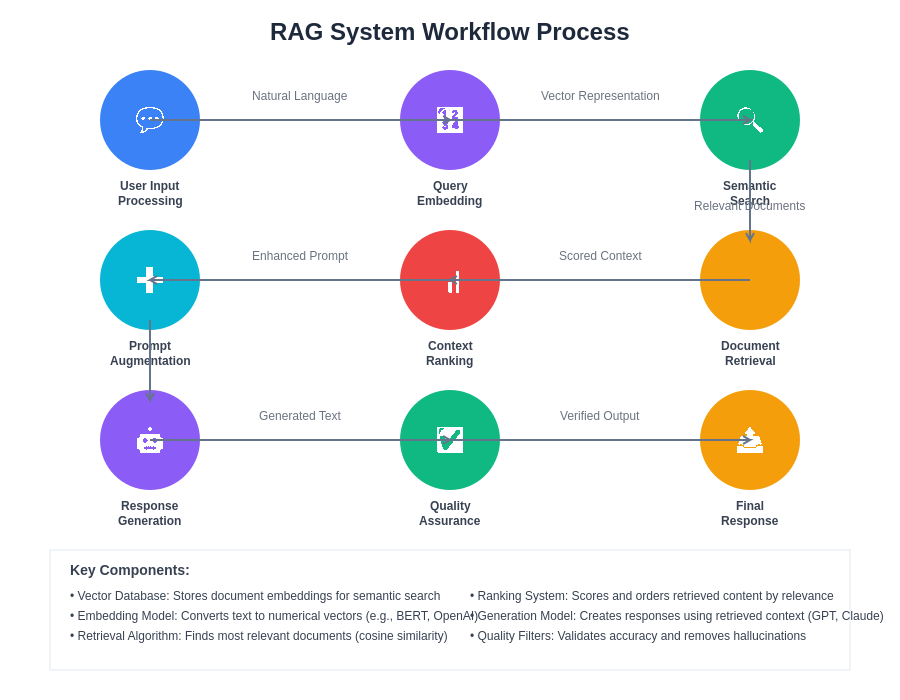Select the Vector Database bullet point
This screenshot has width=900, height=700.
255,596
